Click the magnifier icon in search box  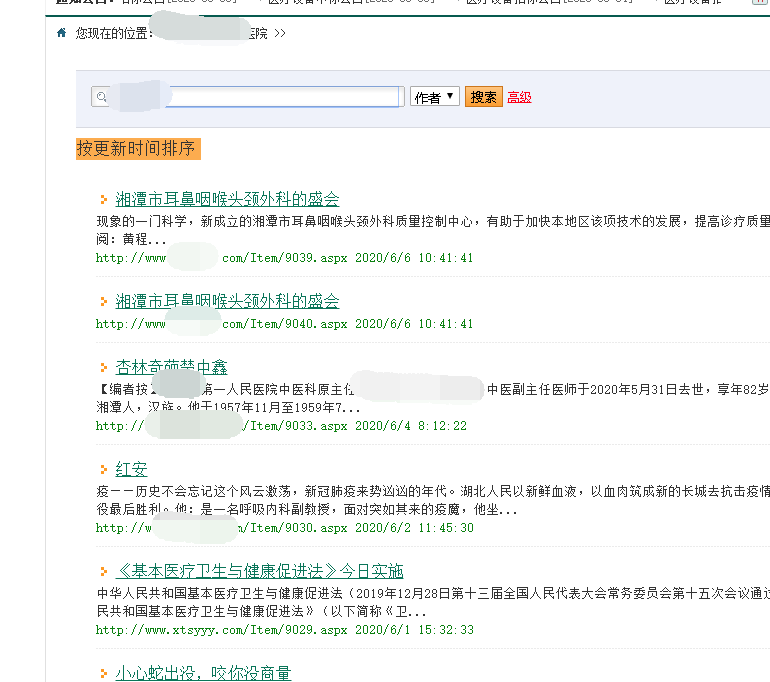point(101,97)
